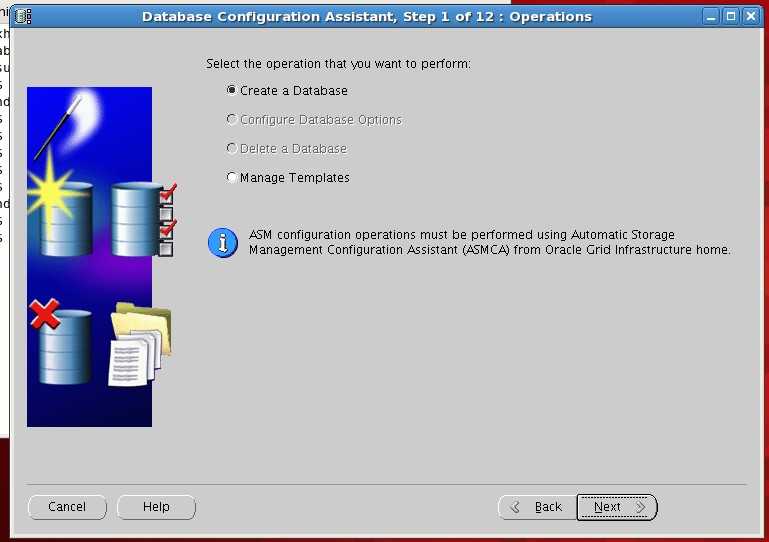This screenshot has height=542, width=769.
Task: Click the Next button
Action: pyautogui.click(x=616, y=507)
